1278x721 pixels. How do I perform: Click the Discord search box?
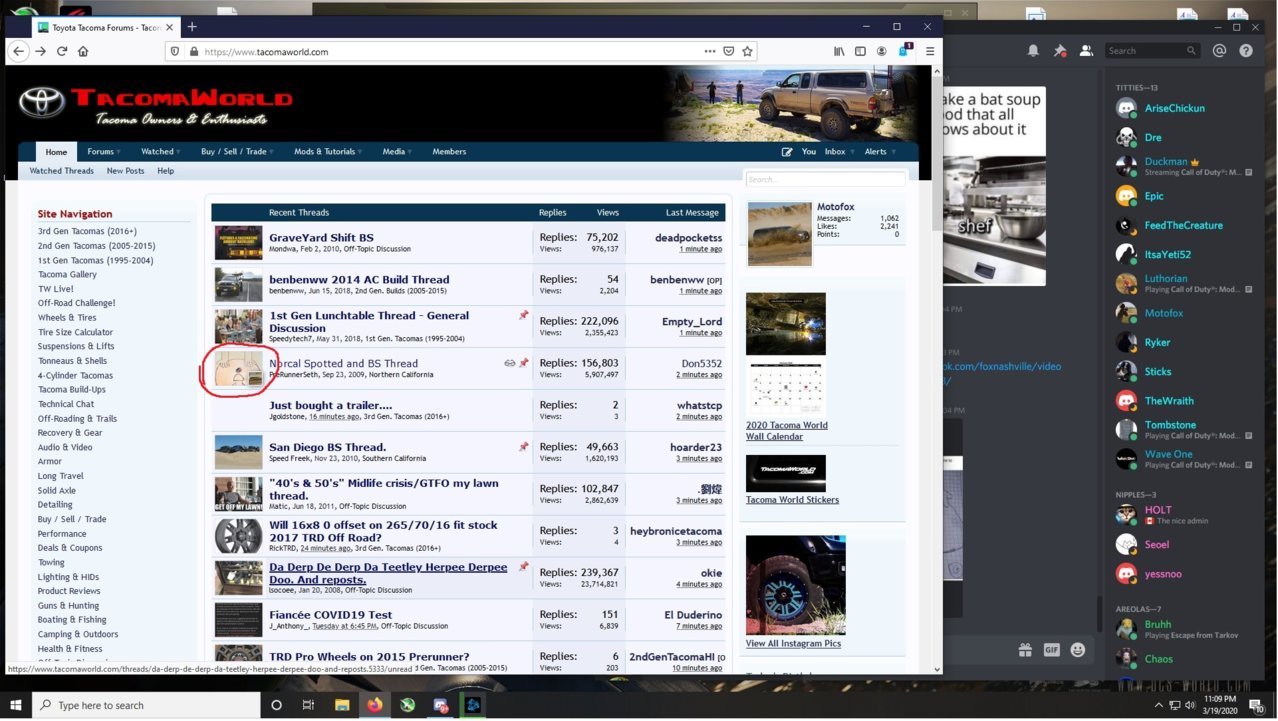(x=1153, y=51)
